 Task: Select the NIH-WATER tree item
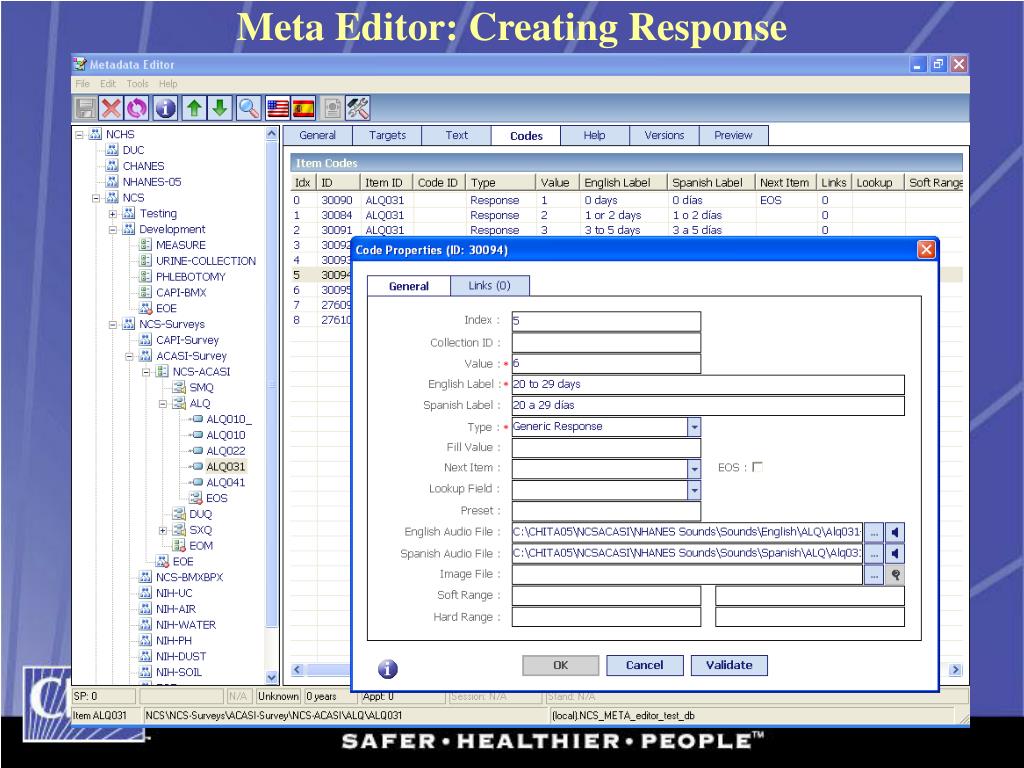[x=185, y=625]
